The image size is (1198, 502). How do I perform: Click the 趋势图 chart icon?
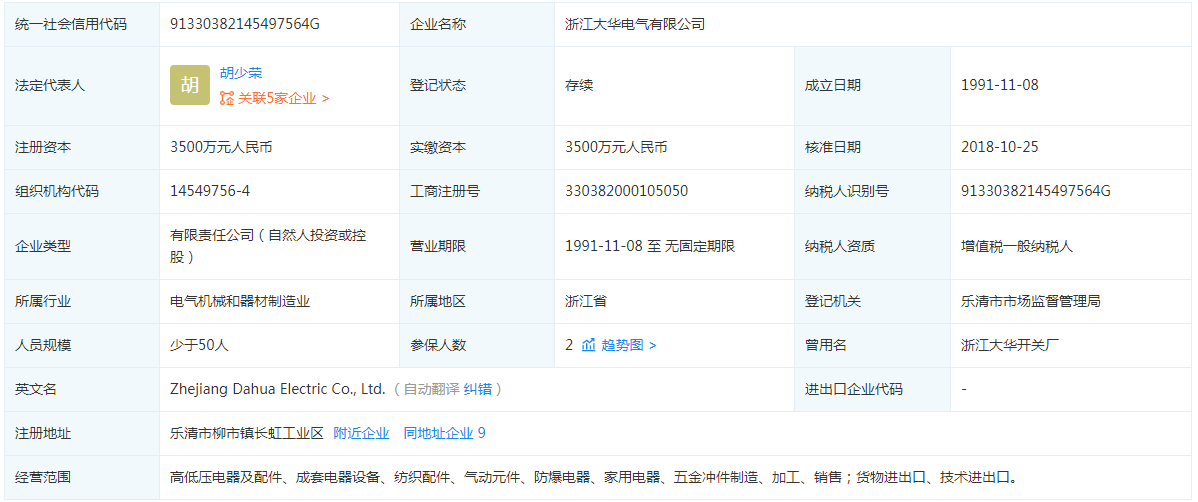[x=589, y=345]
